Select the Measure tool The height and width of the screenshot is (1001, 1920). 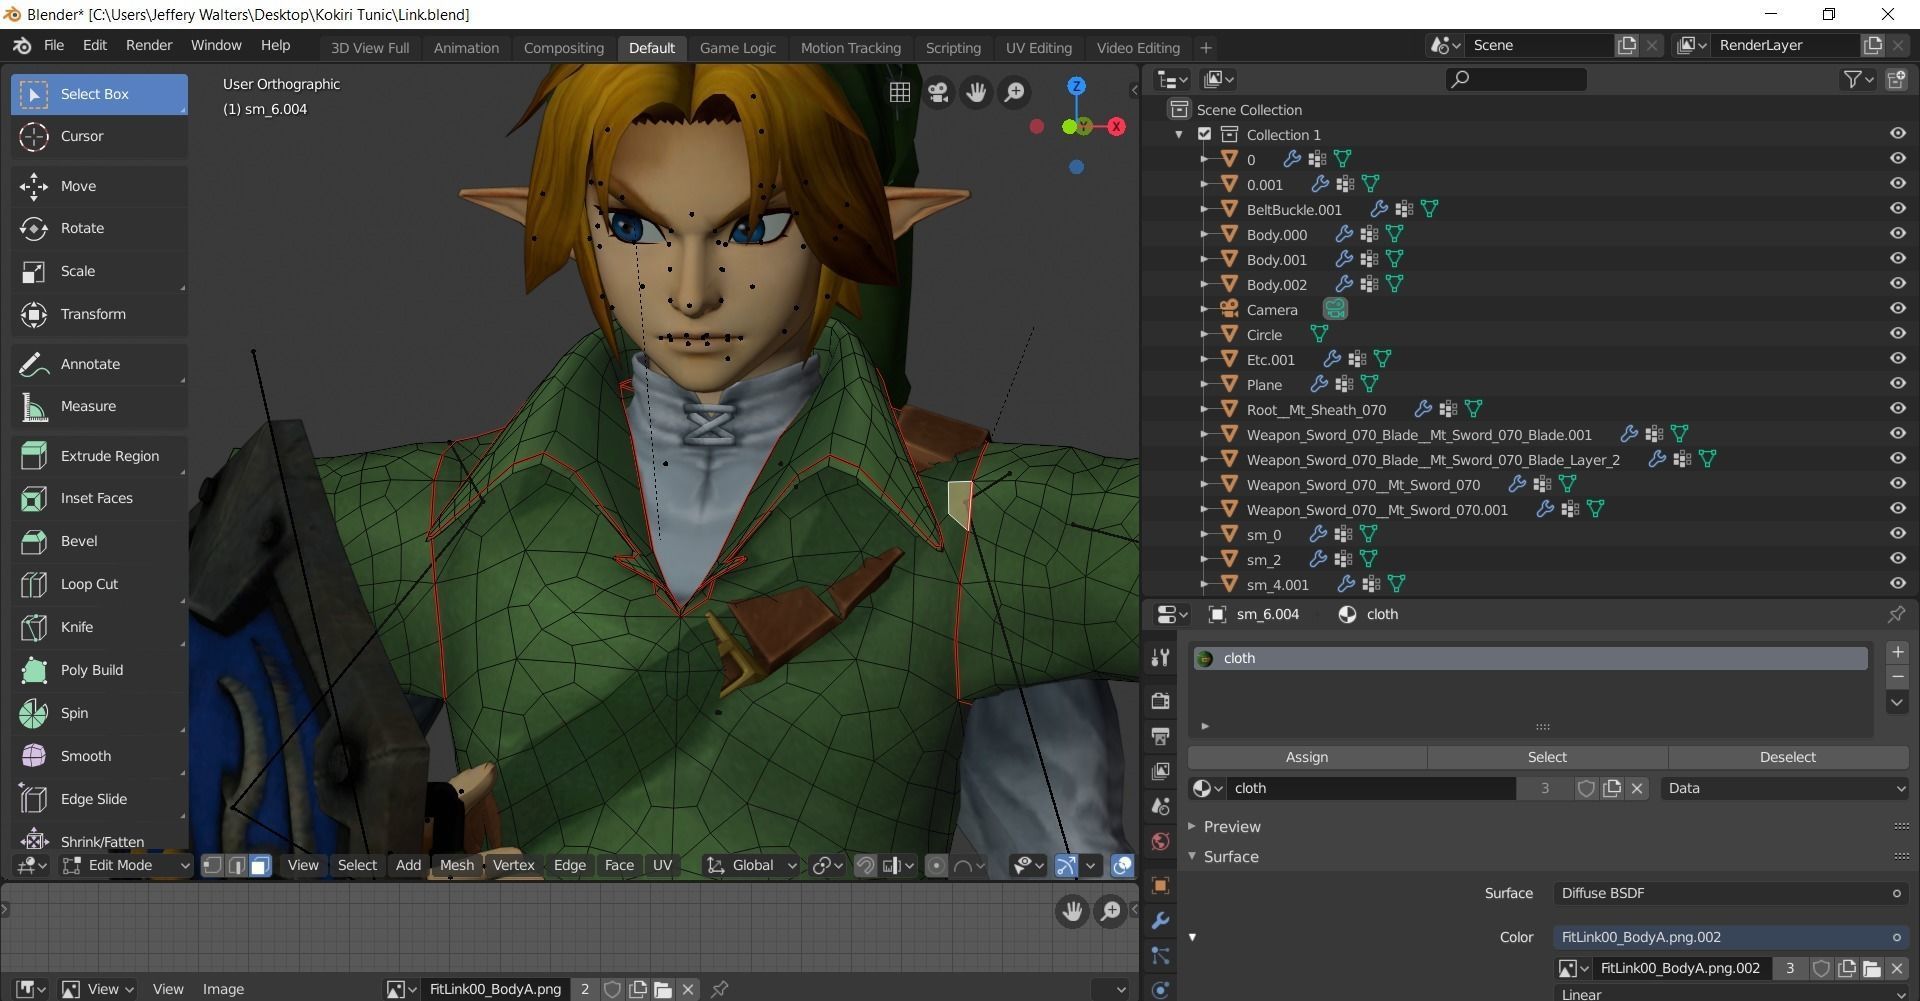coord(89,406)
